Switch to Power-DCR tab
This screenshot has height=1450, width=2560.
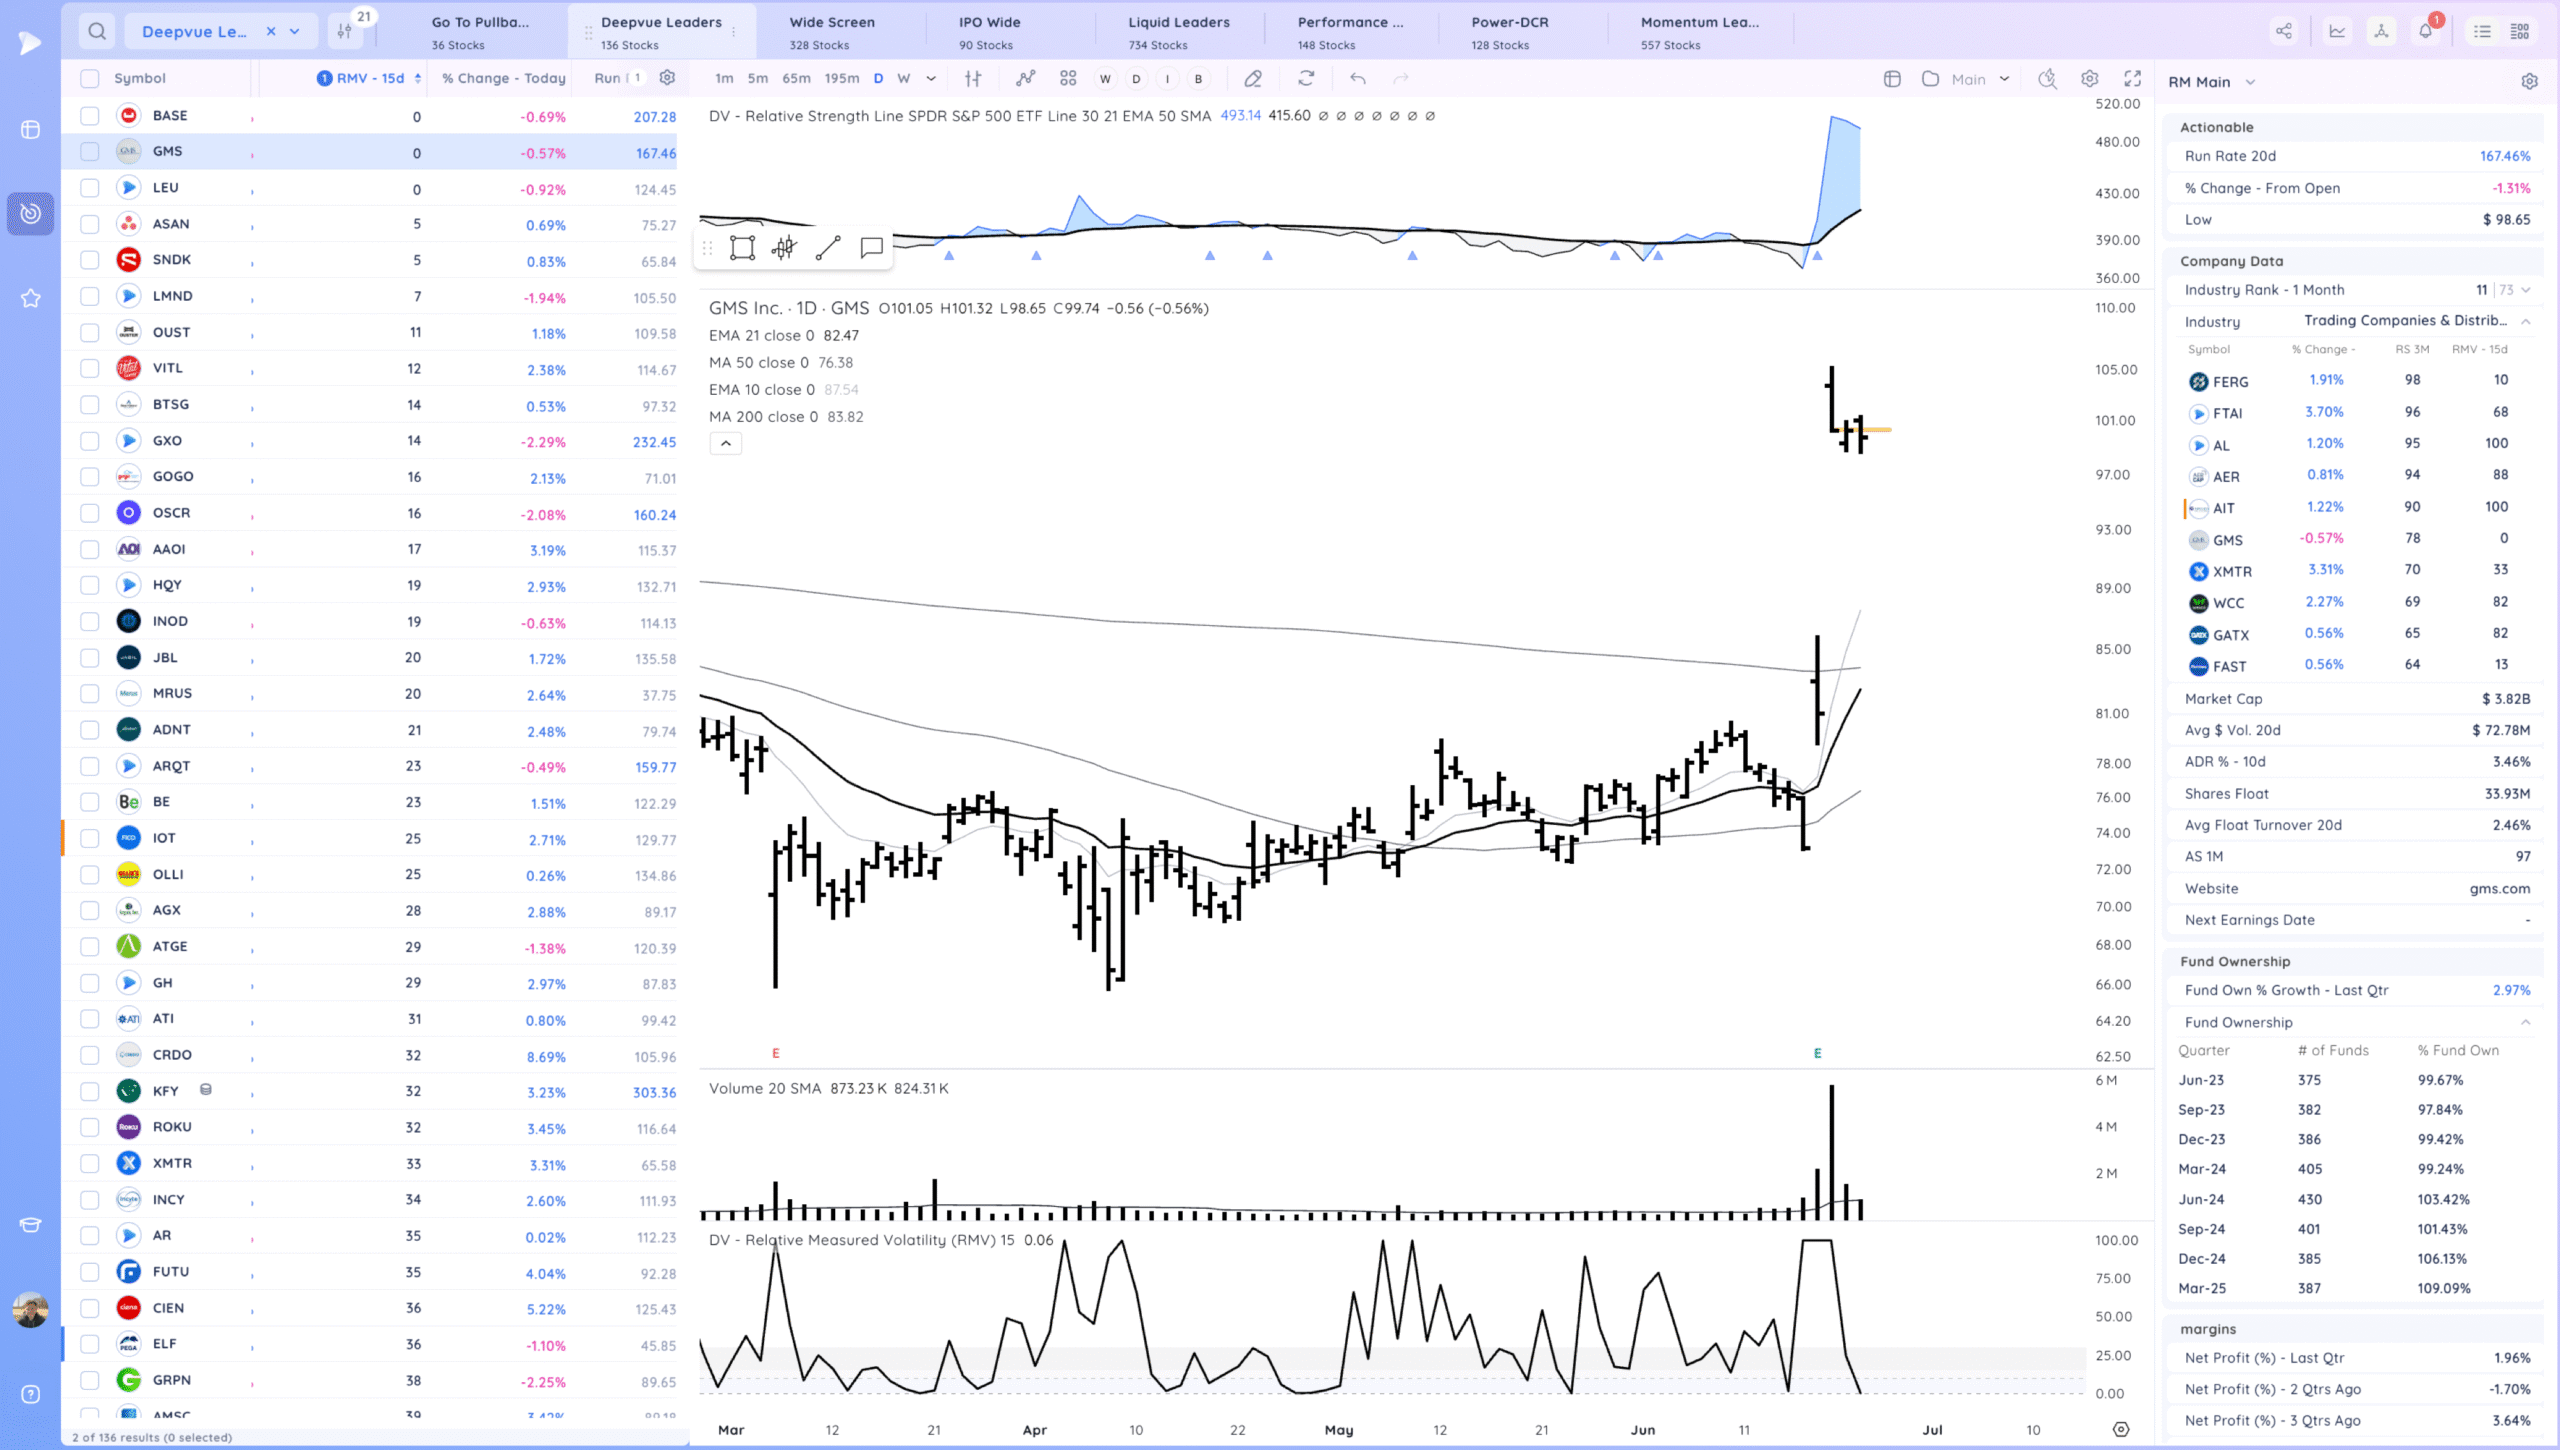tap(1510, 32)
